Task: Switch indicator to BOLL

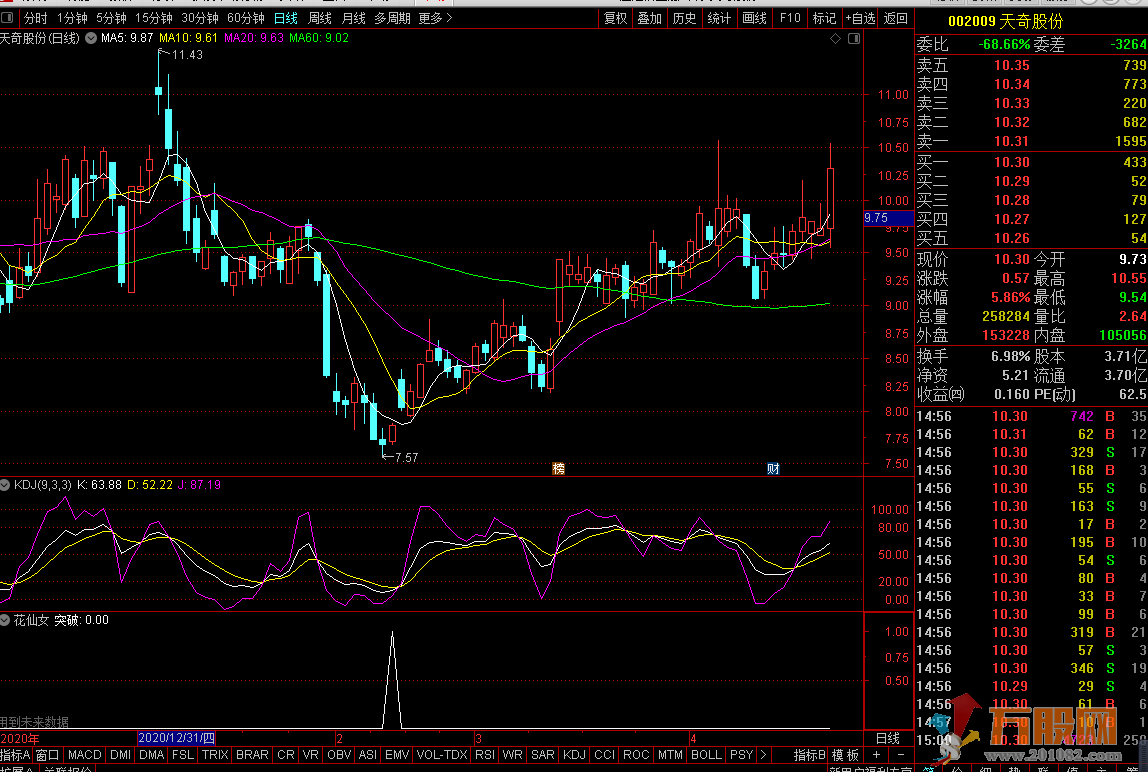Action: click(x=707, y=754)
